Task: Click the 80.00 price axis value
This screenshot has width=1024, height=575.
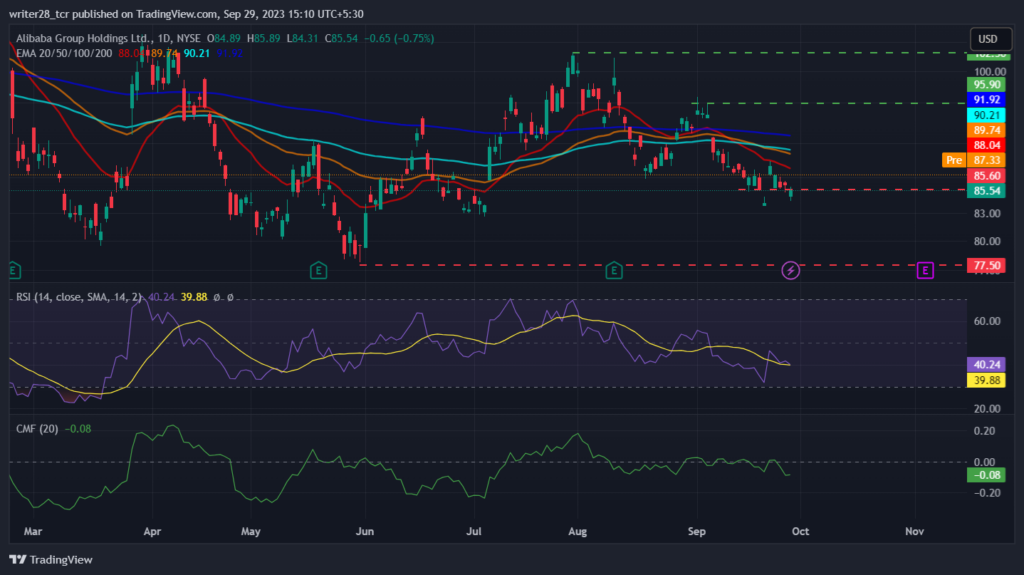Action: point(987,241)
